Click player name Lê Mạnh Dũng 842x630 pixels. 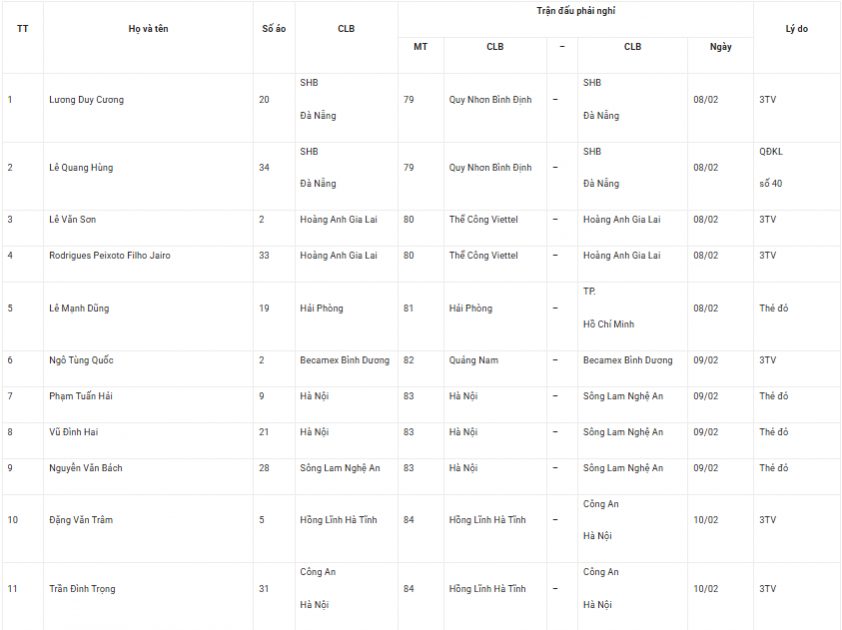79,308
